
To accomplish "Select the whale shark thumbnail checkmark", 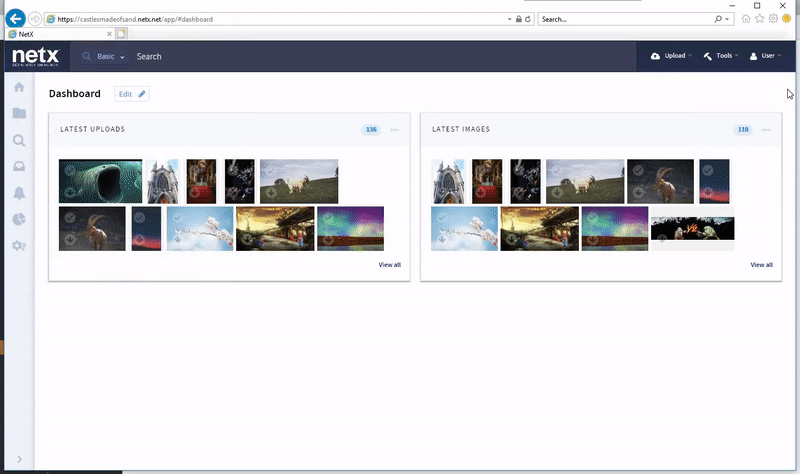I will click(x=69, y=169).
